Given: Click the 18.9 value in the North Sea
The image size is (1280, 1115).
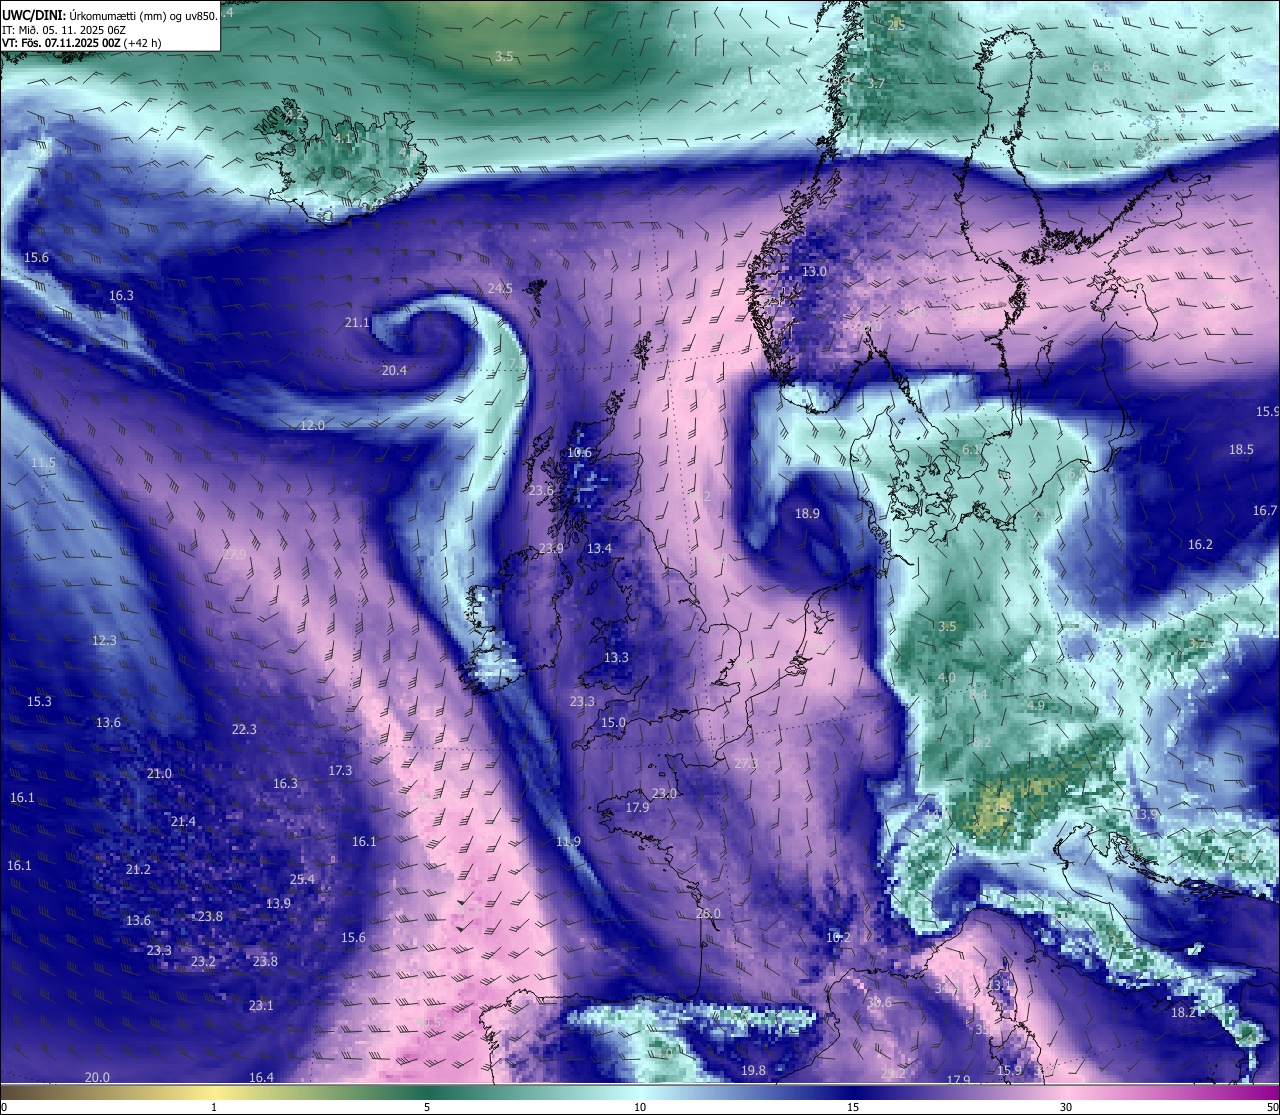Looking at the screenshot, I should click(807, 513).
